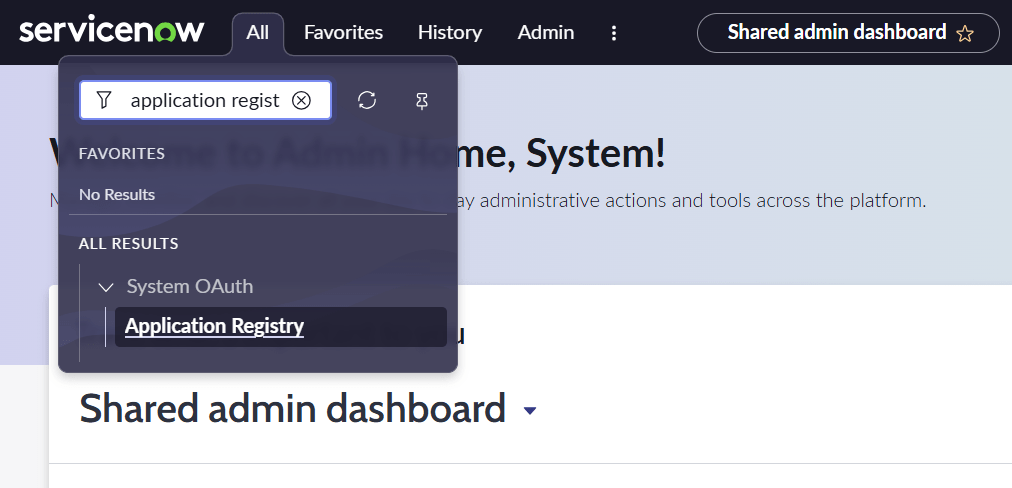Refresh the navigator menu results
Screen dimensions: 1012x488
coord(367,100)
